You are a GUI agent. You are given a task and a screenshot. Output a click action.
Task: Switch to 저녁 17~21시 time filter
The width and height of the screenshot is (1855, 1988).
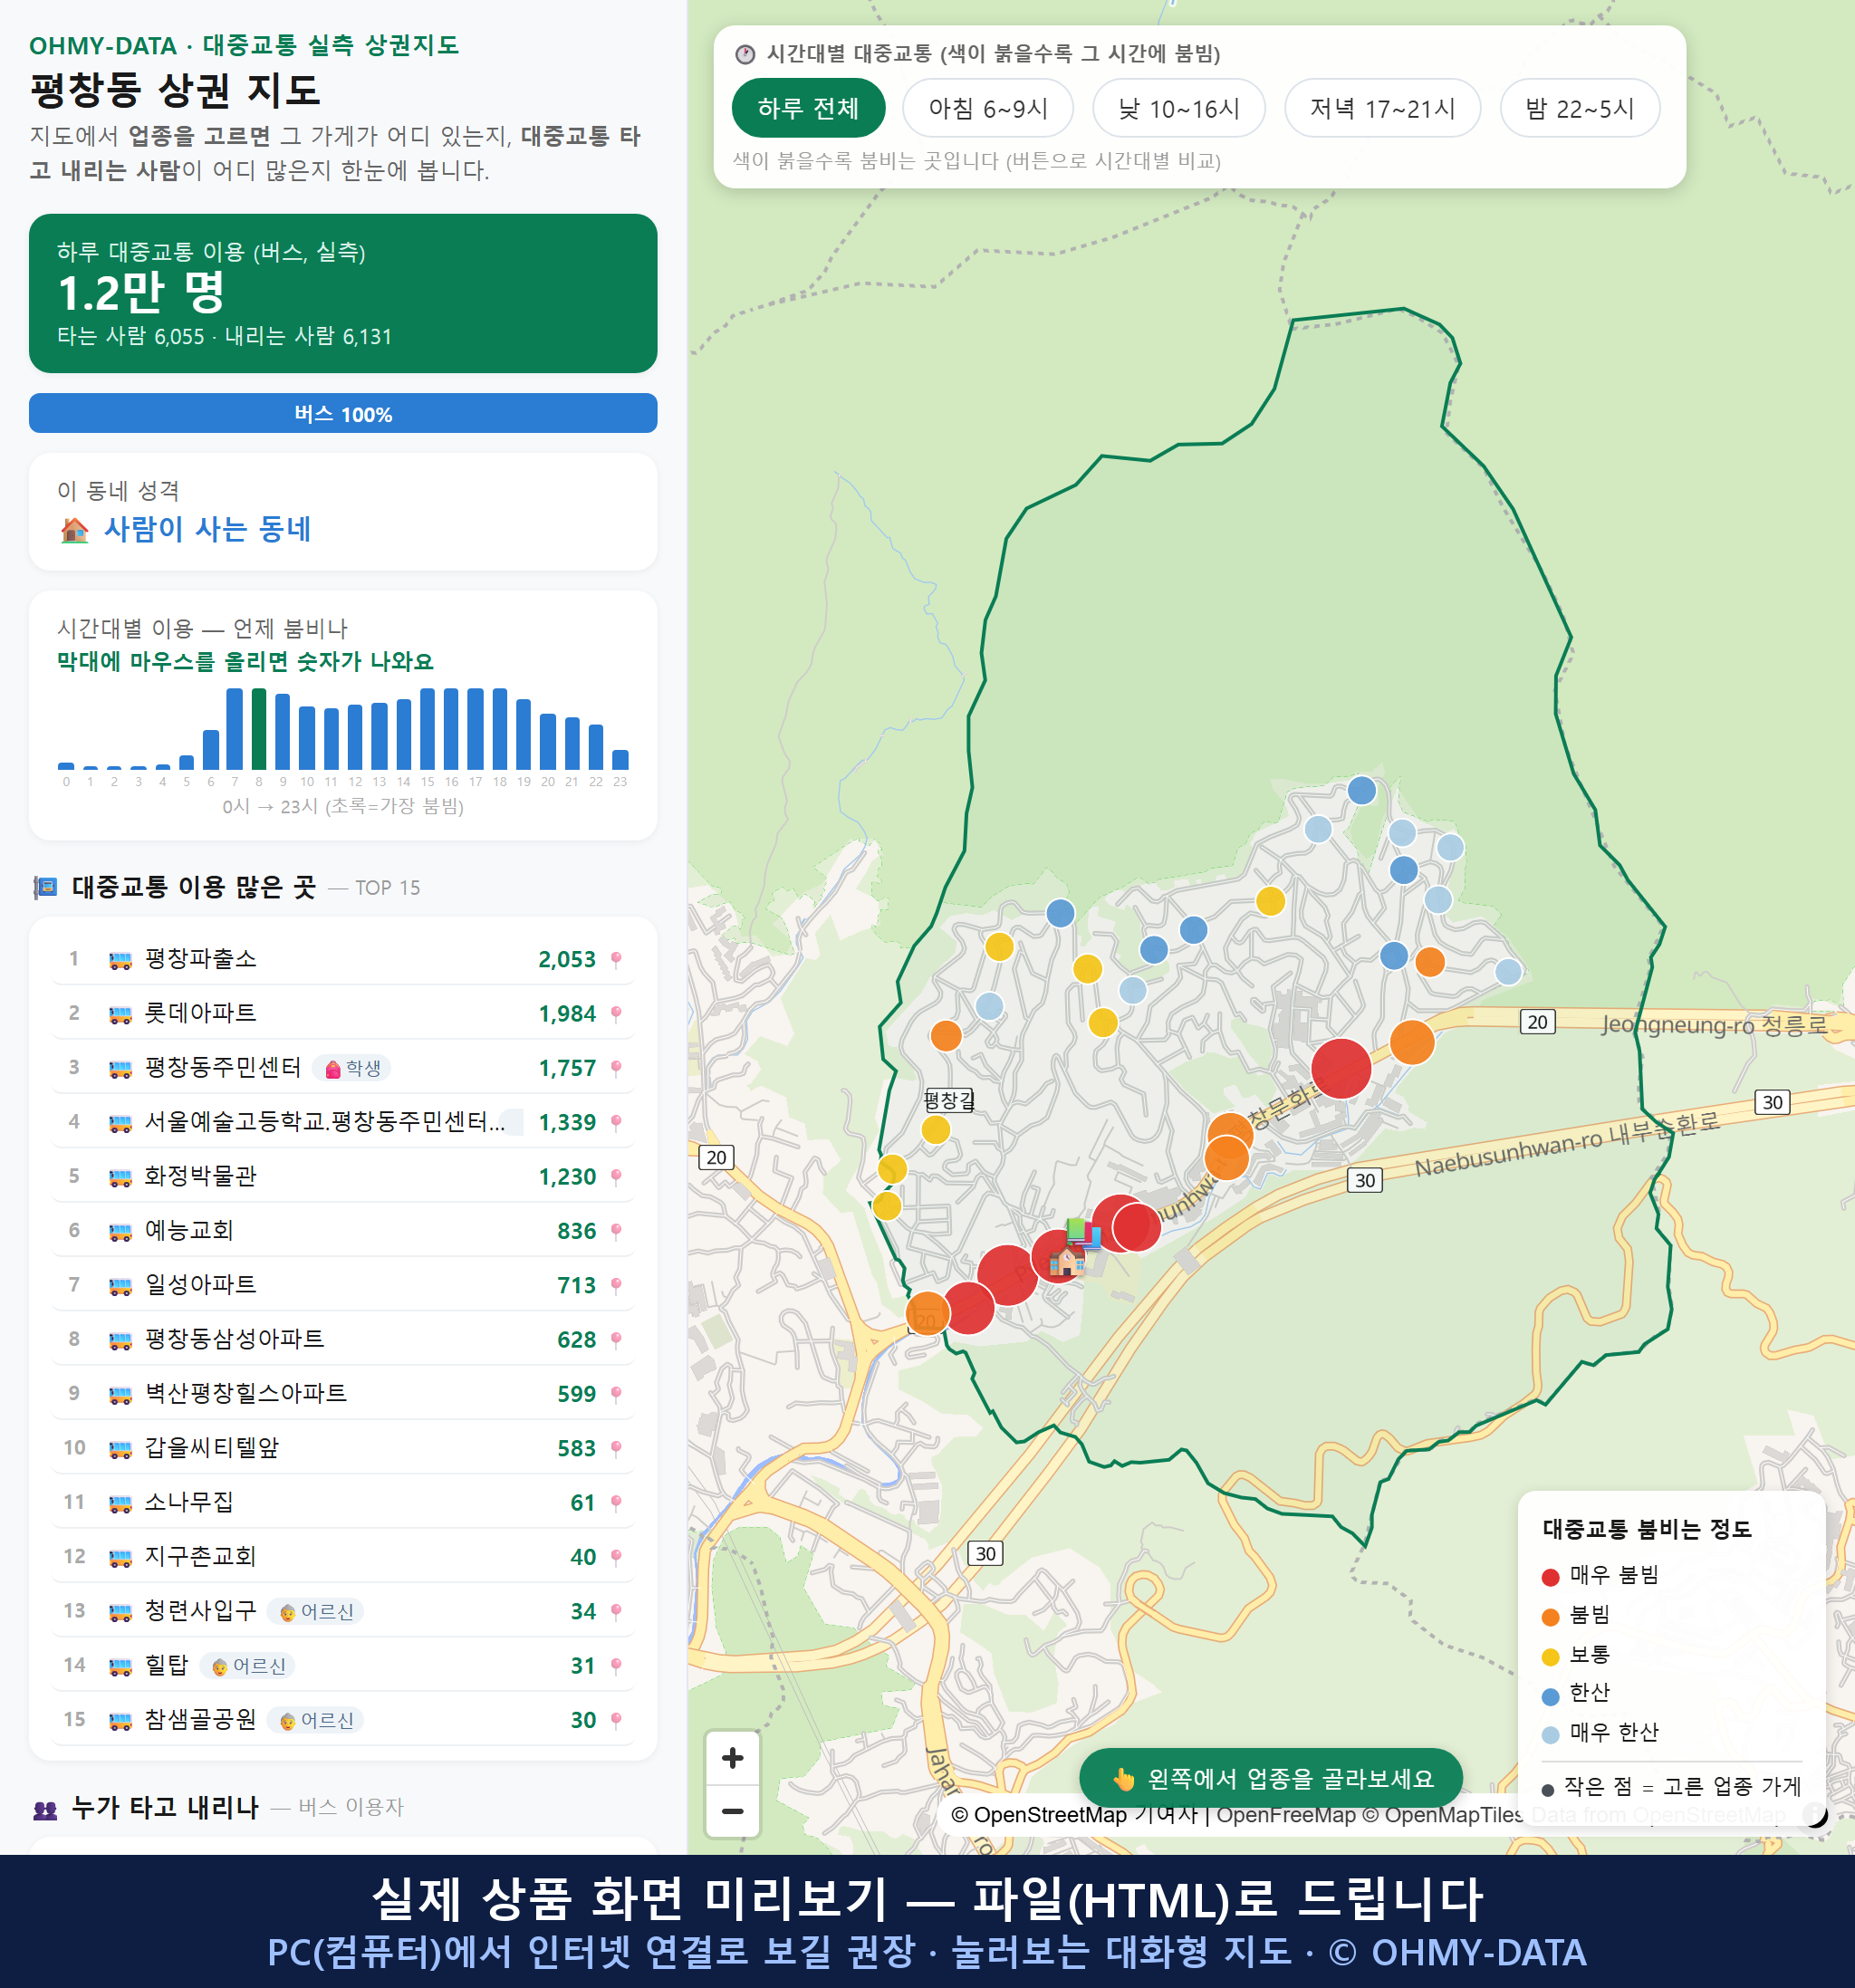pos(1381,108)
